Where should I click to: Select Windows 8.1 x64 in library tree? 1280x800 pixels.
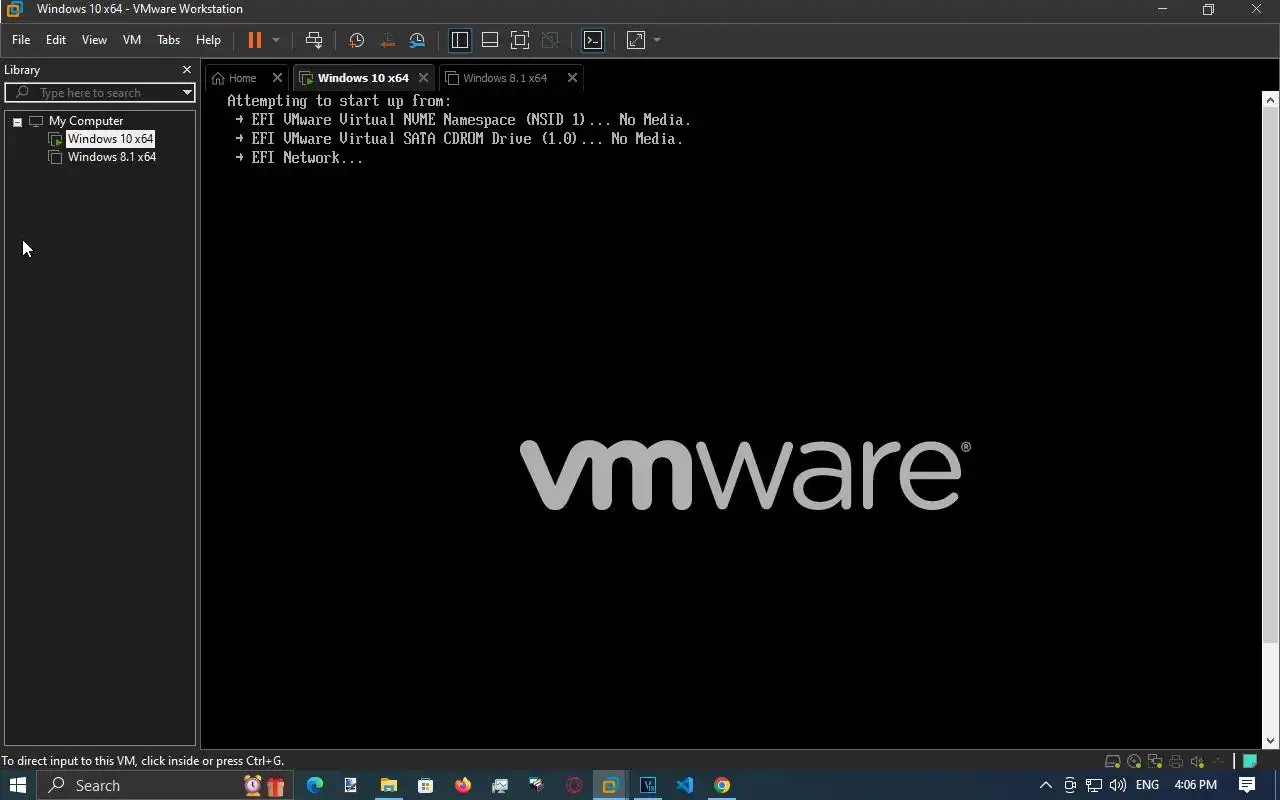coord(111,157)
